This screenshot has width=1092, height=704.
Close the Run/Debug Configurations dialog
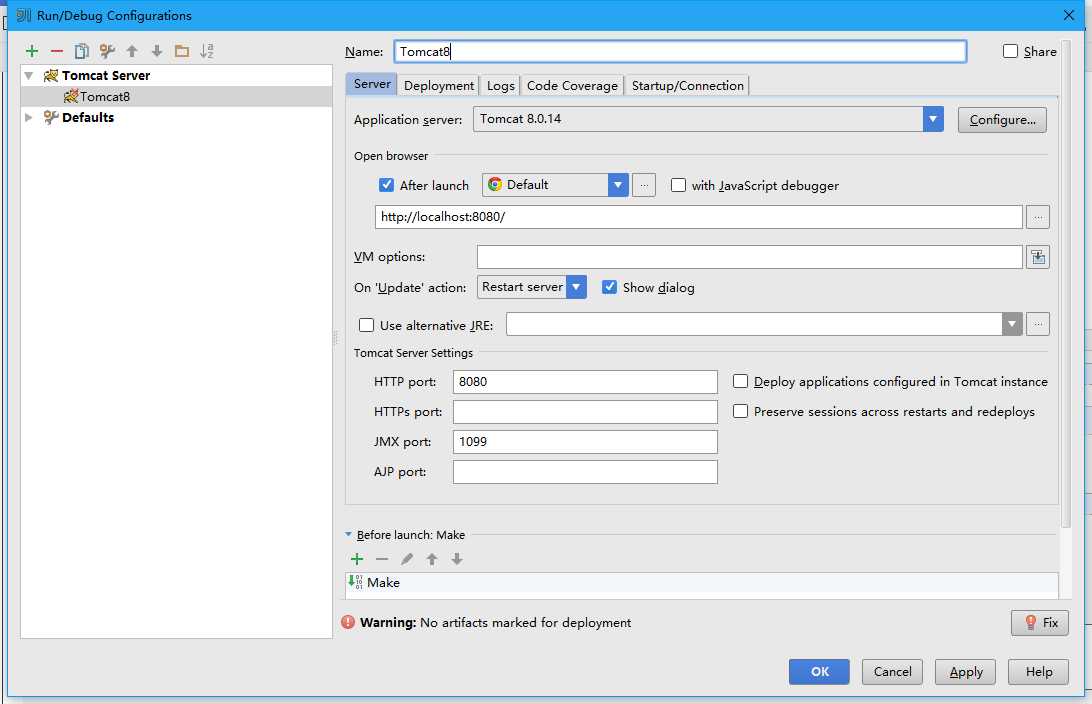(1069, 15)
